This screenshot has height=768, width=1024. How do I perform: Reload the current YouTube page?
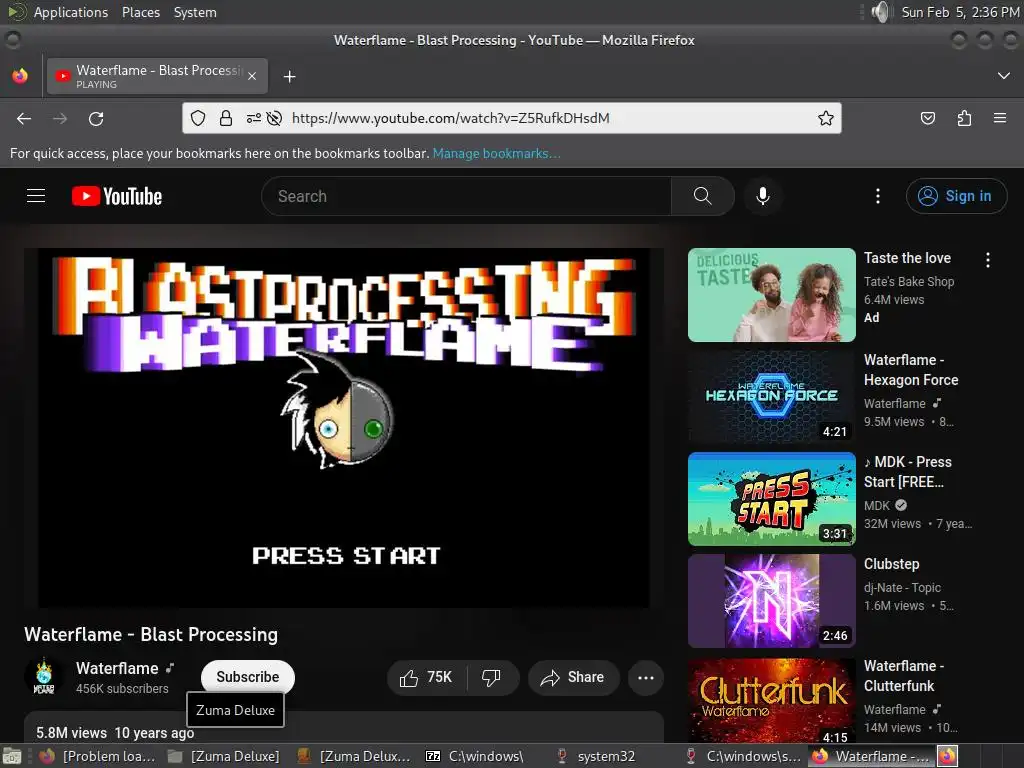point(96,119)
